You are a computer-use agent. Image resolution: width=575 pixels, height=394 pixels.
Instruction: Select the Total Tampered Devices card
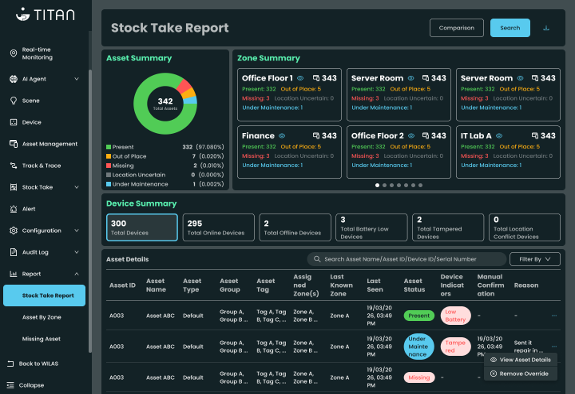448,227
